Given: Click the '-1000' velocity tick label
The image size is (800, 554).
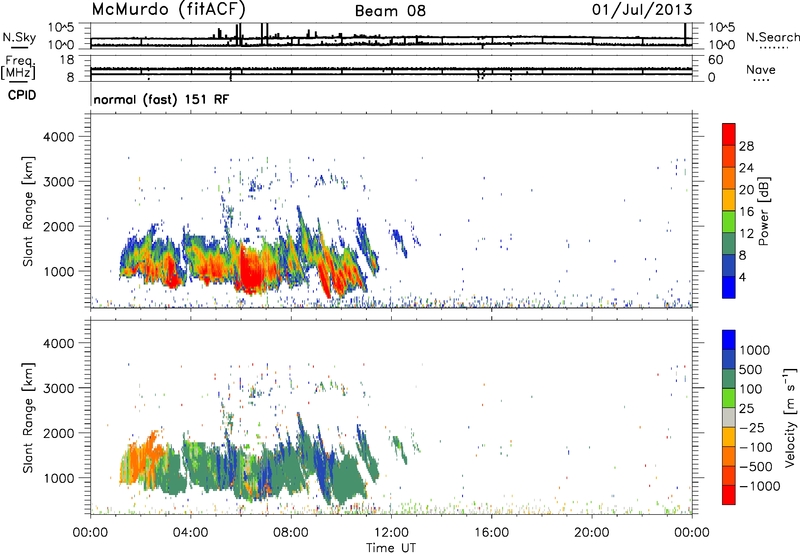Looking at the screenshot, I should 760,486.
